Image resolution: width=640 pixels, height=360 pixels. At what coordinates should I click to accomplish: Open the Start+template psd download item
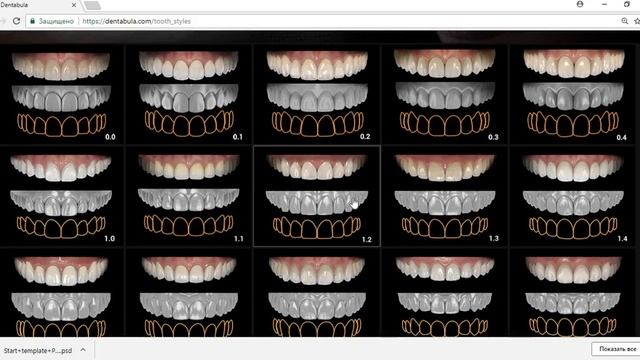(38, 350)
